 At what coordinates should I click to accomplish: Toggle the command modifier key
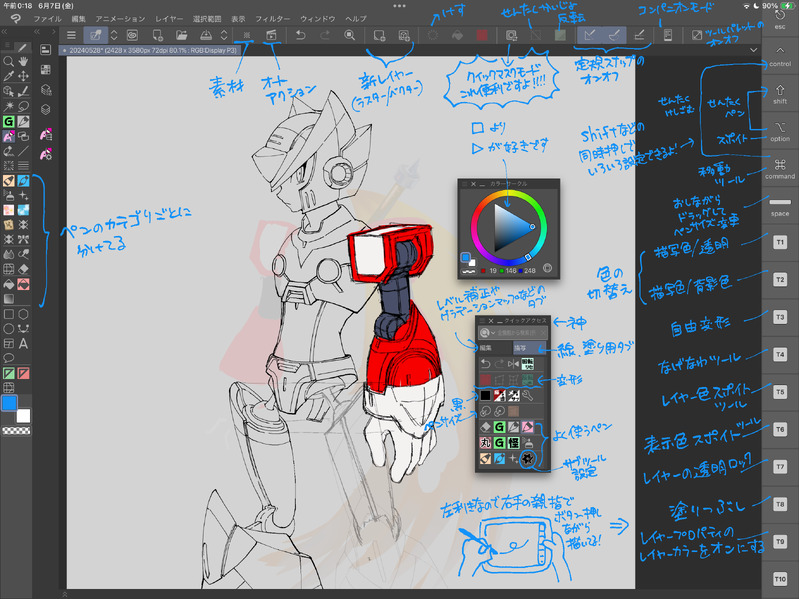(x=780, y=169)
